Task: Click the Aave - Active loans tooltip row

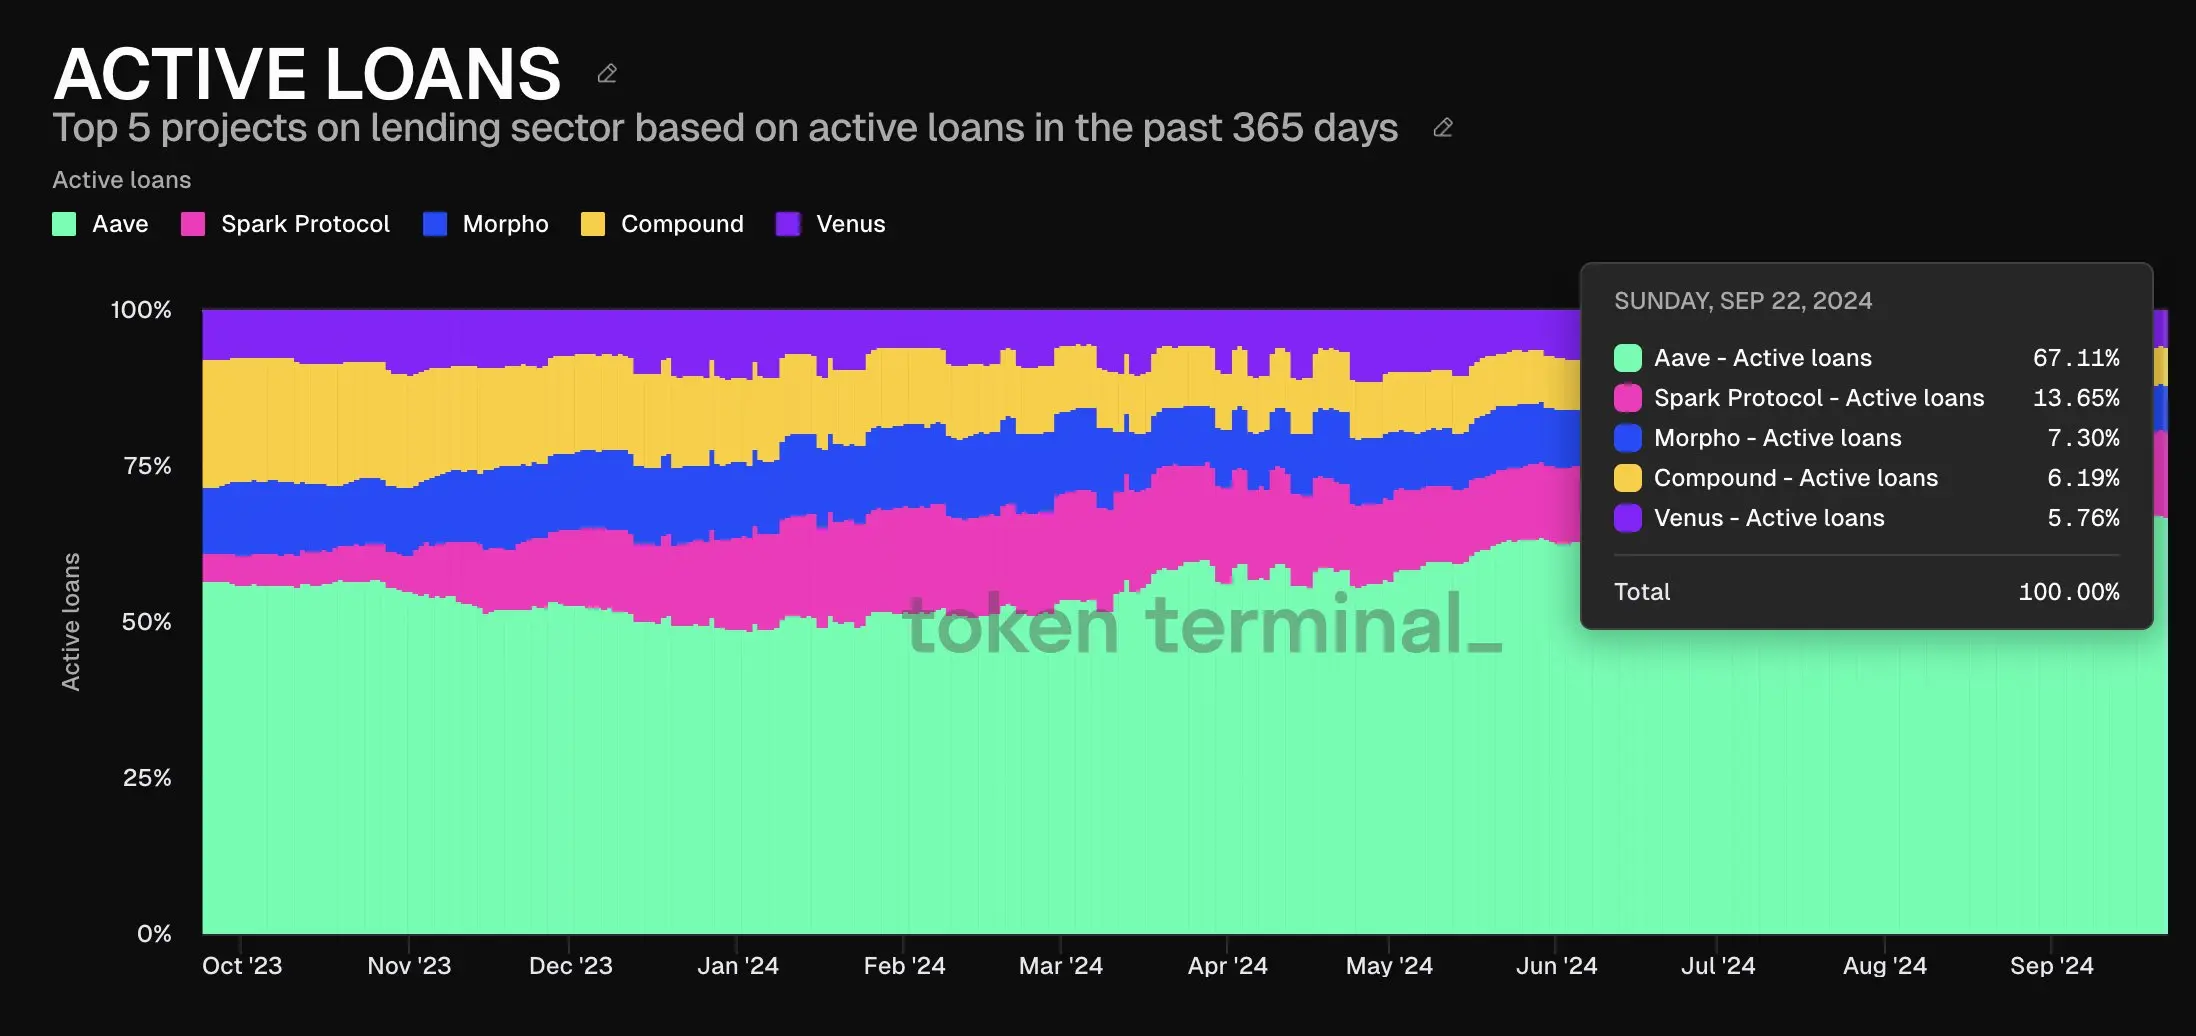Action: coord(1762,358)
